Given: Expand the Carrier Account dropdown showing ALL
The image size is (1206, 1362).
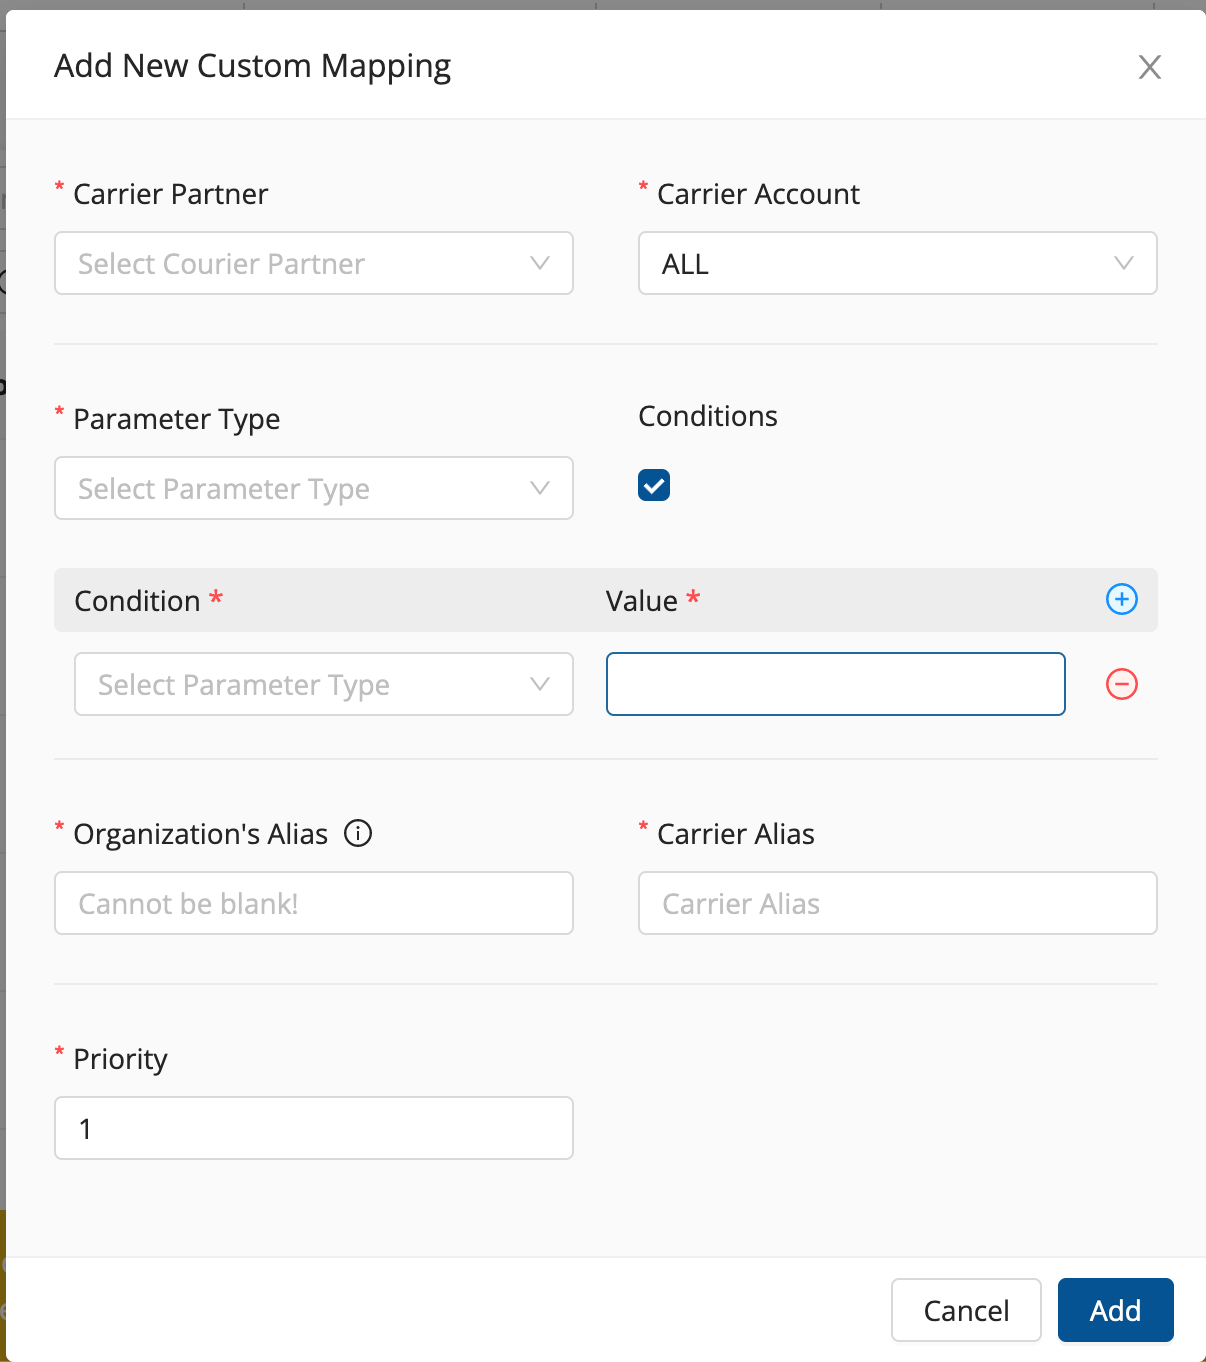Looking at the screenshot, I should pos(897,263).
